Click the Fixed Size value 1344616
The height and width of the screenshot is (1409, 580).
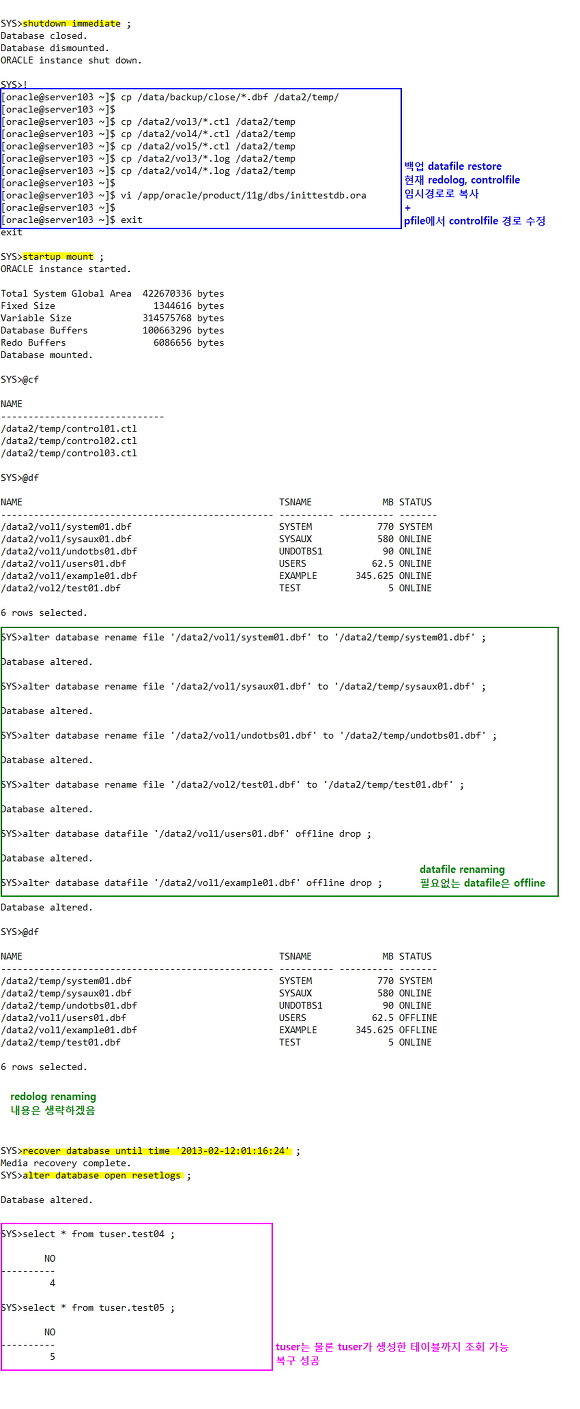point(172,306)
